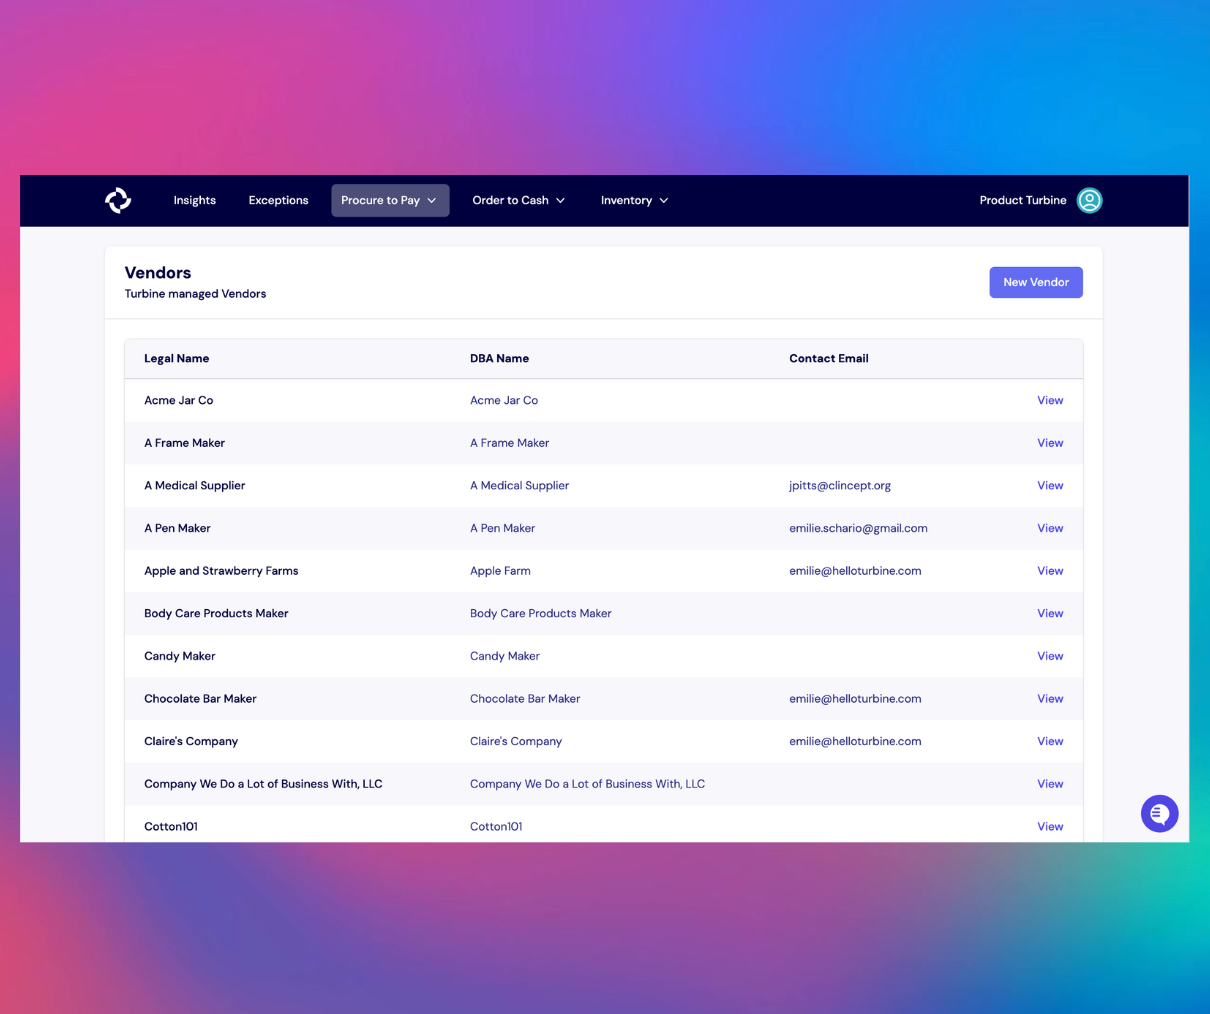Open the Inventory dropdown menu

(x=634, y=200)
